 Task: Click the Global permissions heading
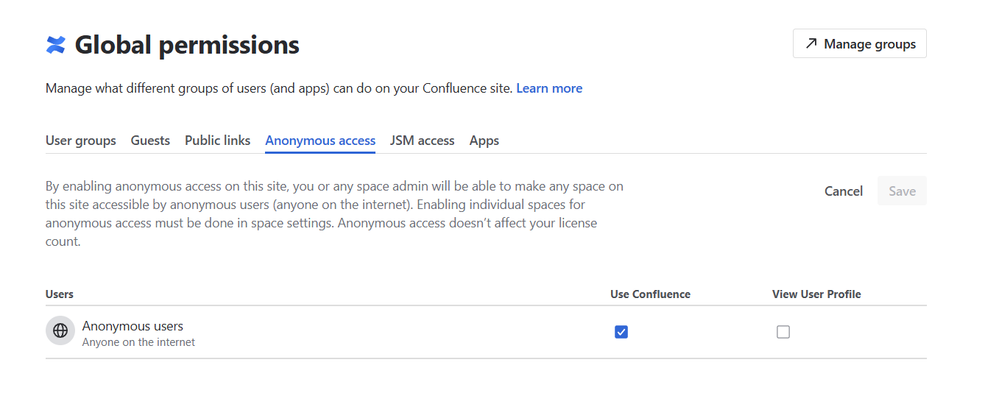187,45
